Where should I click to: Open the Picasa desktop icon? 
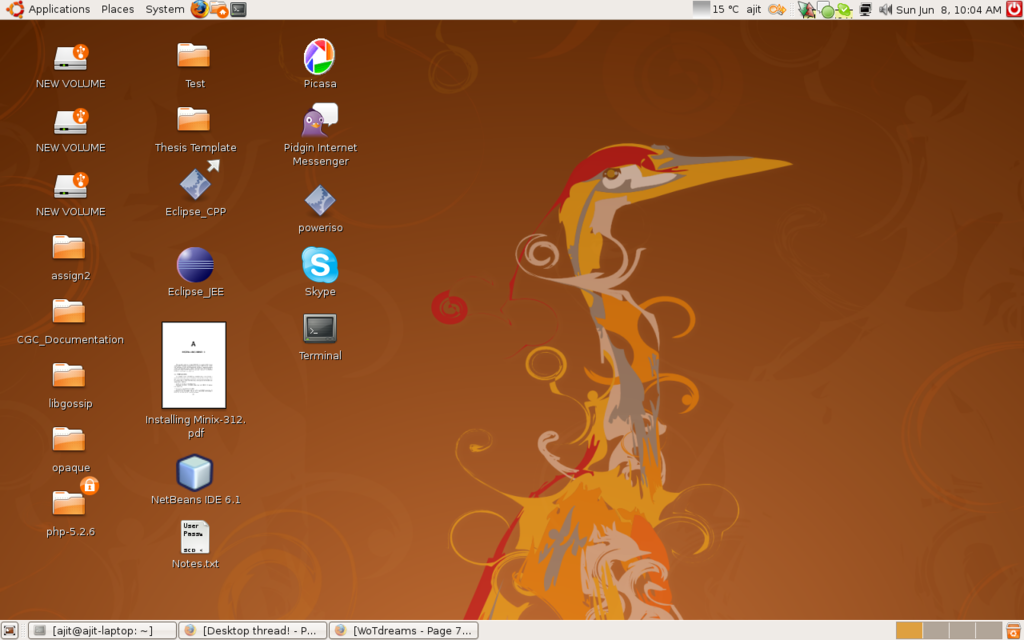pos(319,57)
